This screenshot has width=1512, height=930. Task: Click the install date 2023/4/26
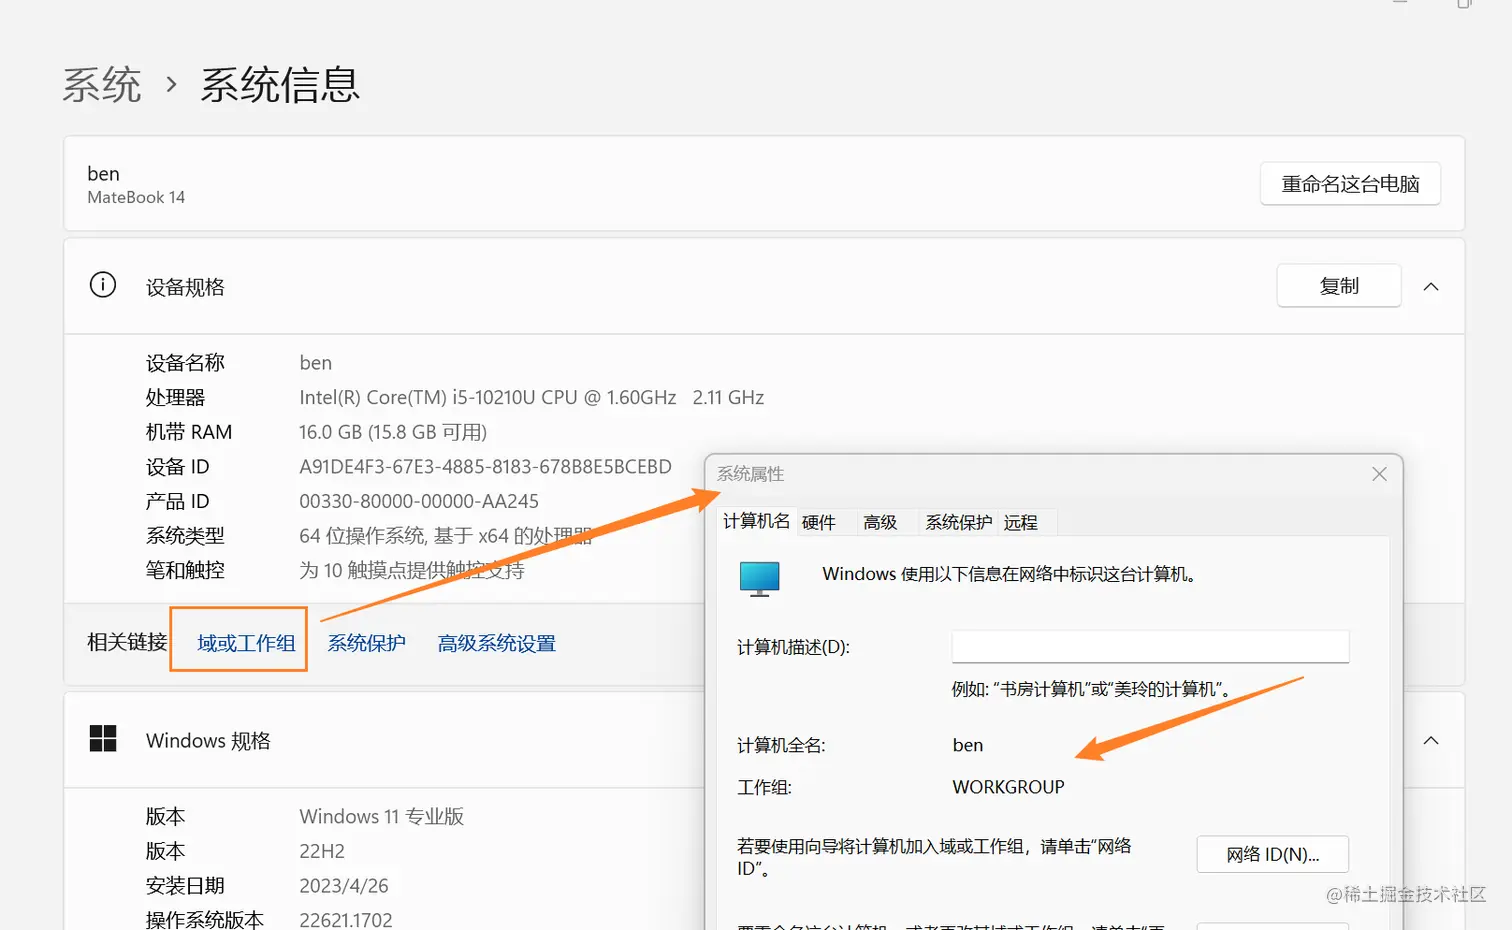[x=344, y=886]
